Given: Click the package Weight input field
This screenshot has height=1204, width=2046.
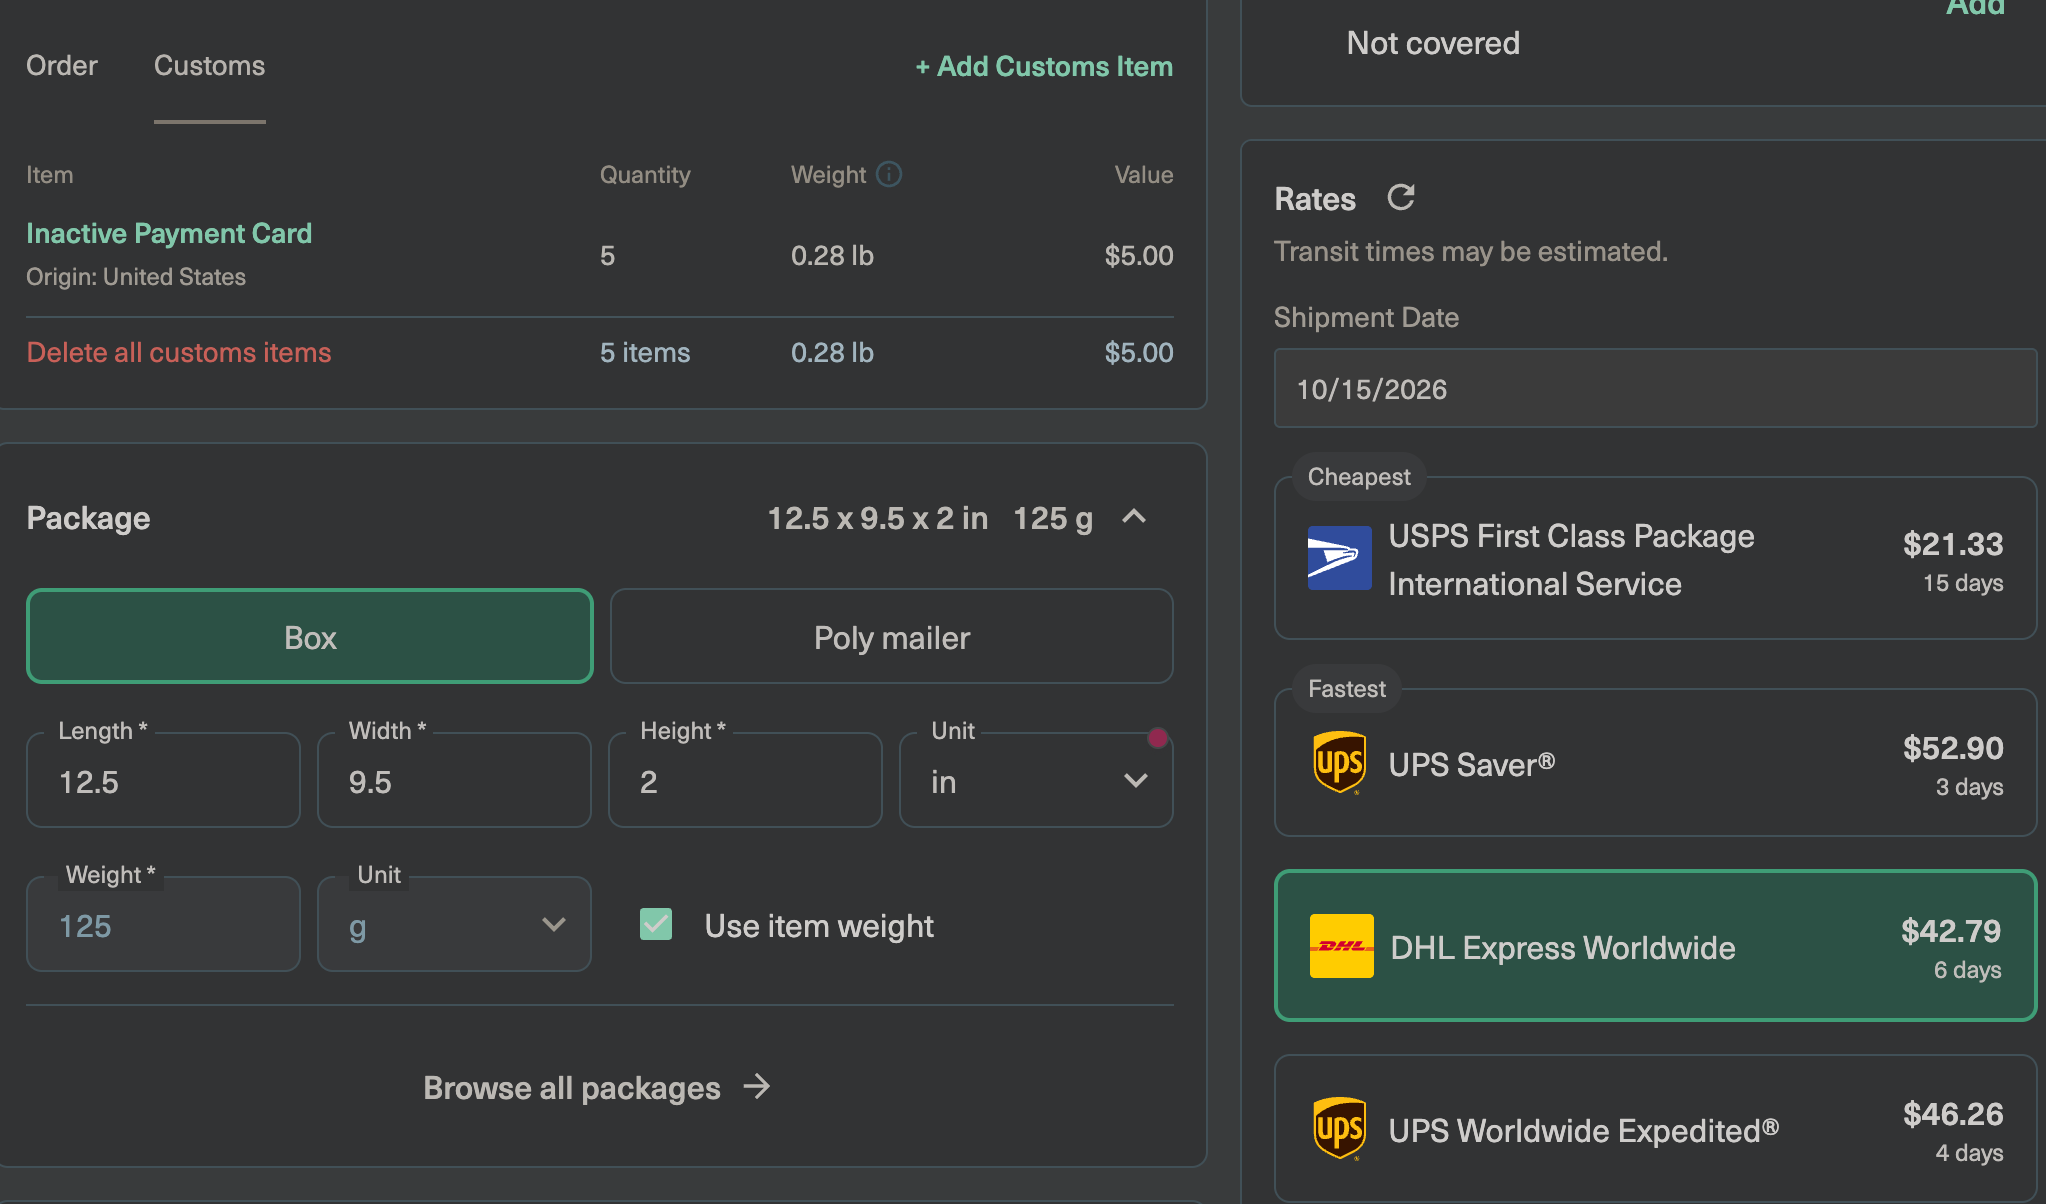Looking at the screenshot, I should 163,924.
